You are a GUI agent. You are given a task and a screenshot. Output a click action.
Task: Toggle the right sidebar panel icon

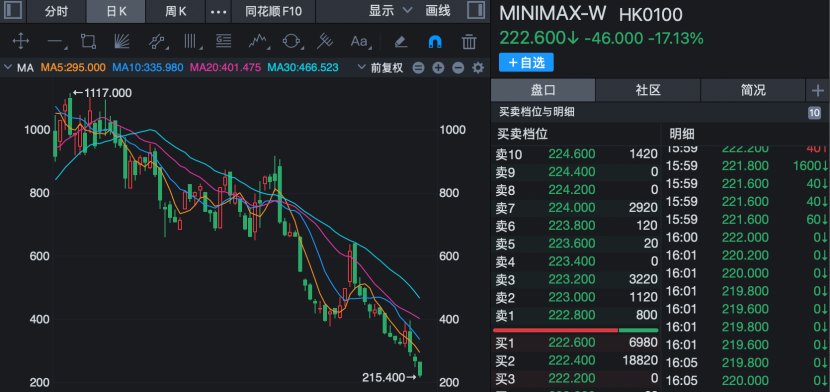pos(476,11)
